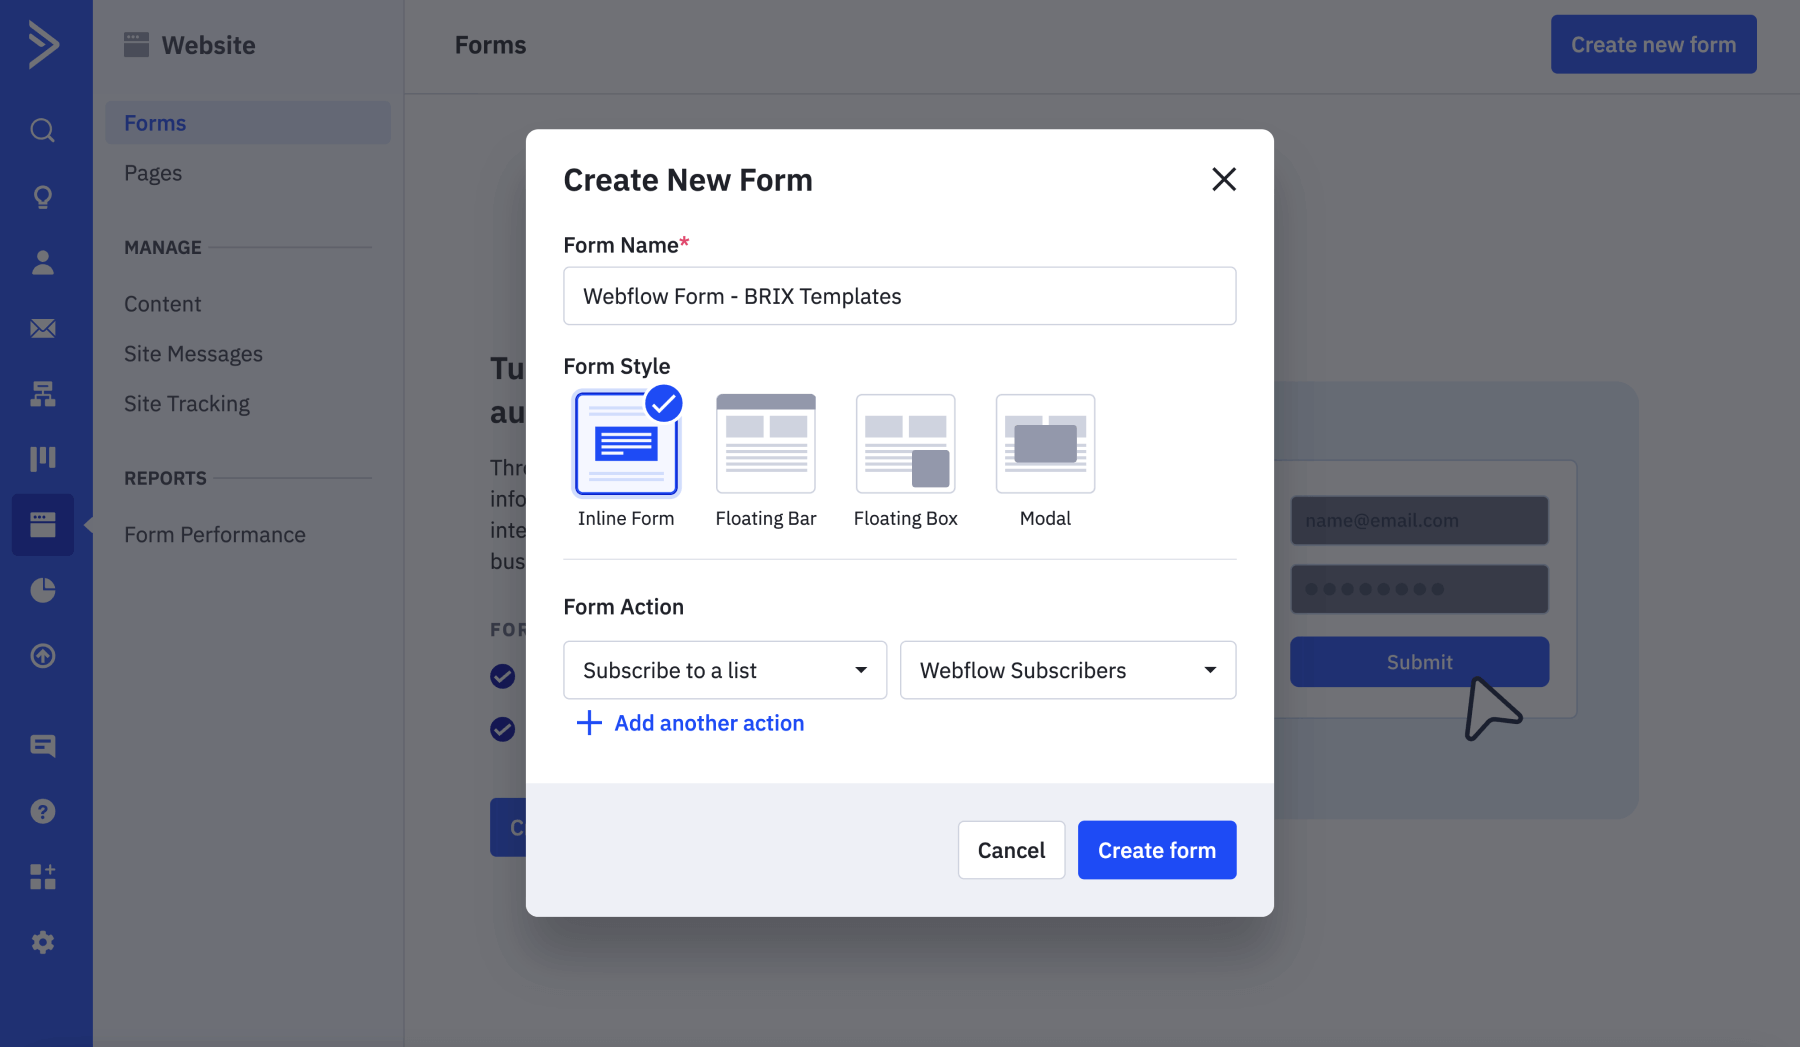The image size is (1800, 1047).
Task: Click the Inline Form label text
Action: point(626,518)
